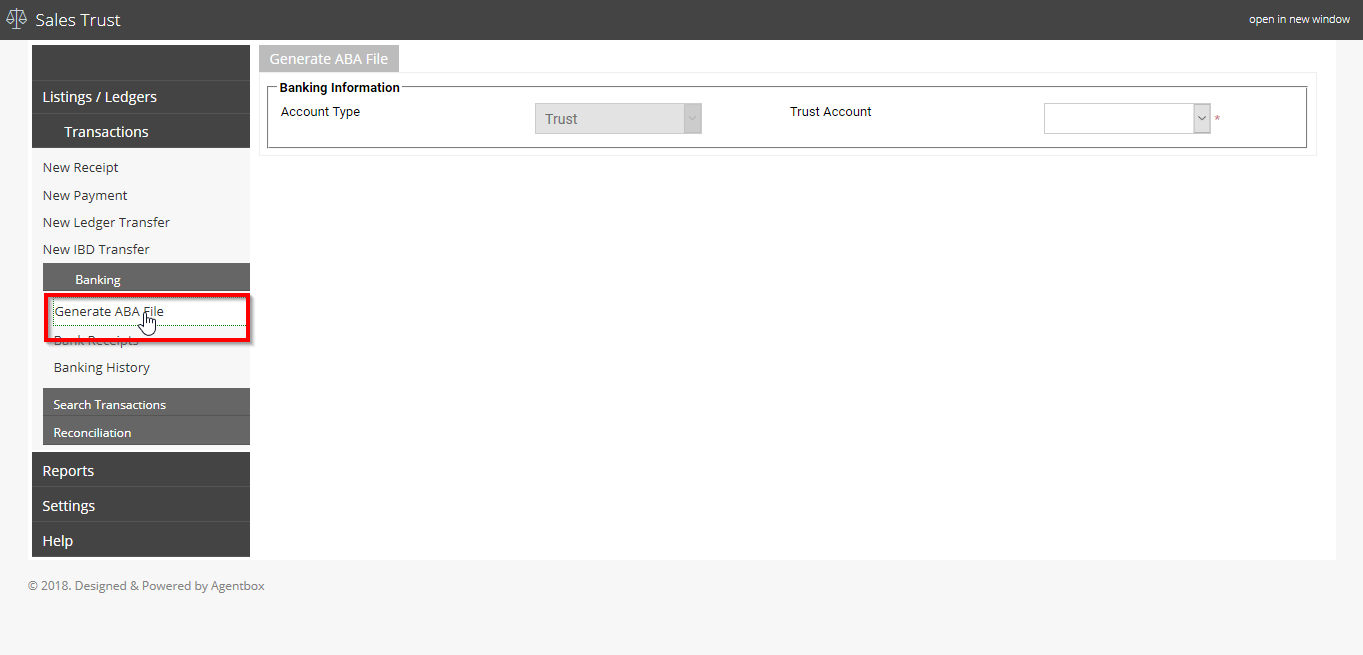The width and height of the screenshot is (1363, 655).
Task: Expand the Listings / Ledgers section
Action: pyautogui.click(x=141, y=97)
